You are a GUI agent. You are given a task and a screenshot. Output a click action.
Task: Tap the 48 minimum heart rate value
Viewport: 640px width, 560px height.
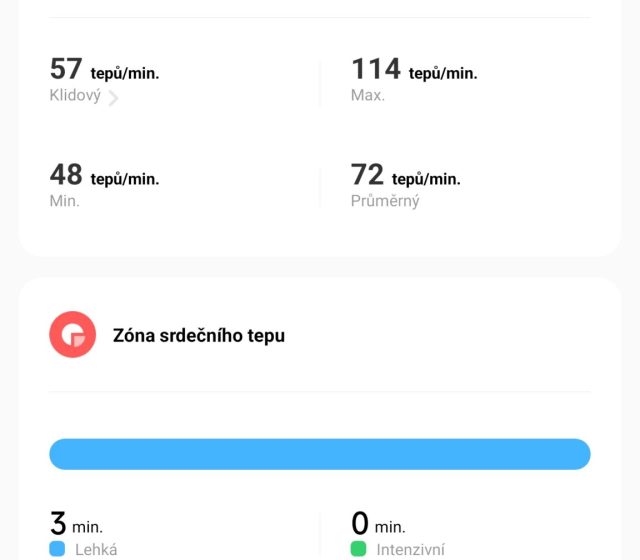tap(66, 175)
